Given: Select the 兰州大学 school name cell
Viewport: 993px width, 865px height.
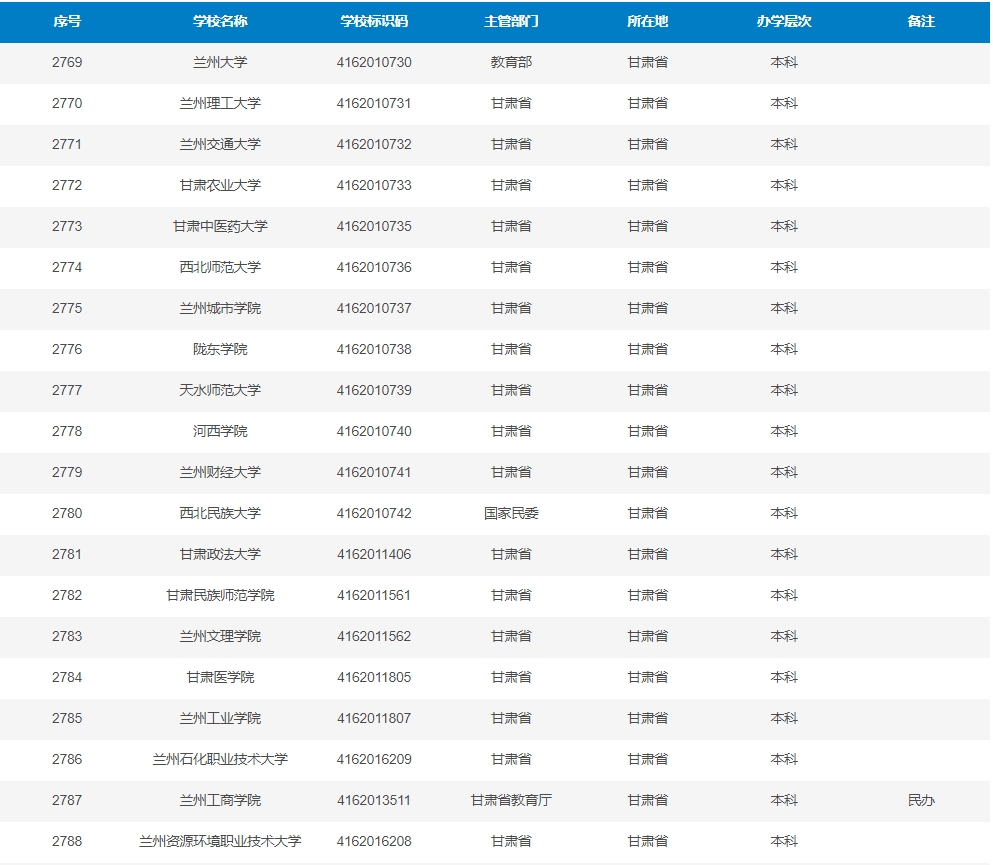Looking at the screenshot, I should pos(220,62).
